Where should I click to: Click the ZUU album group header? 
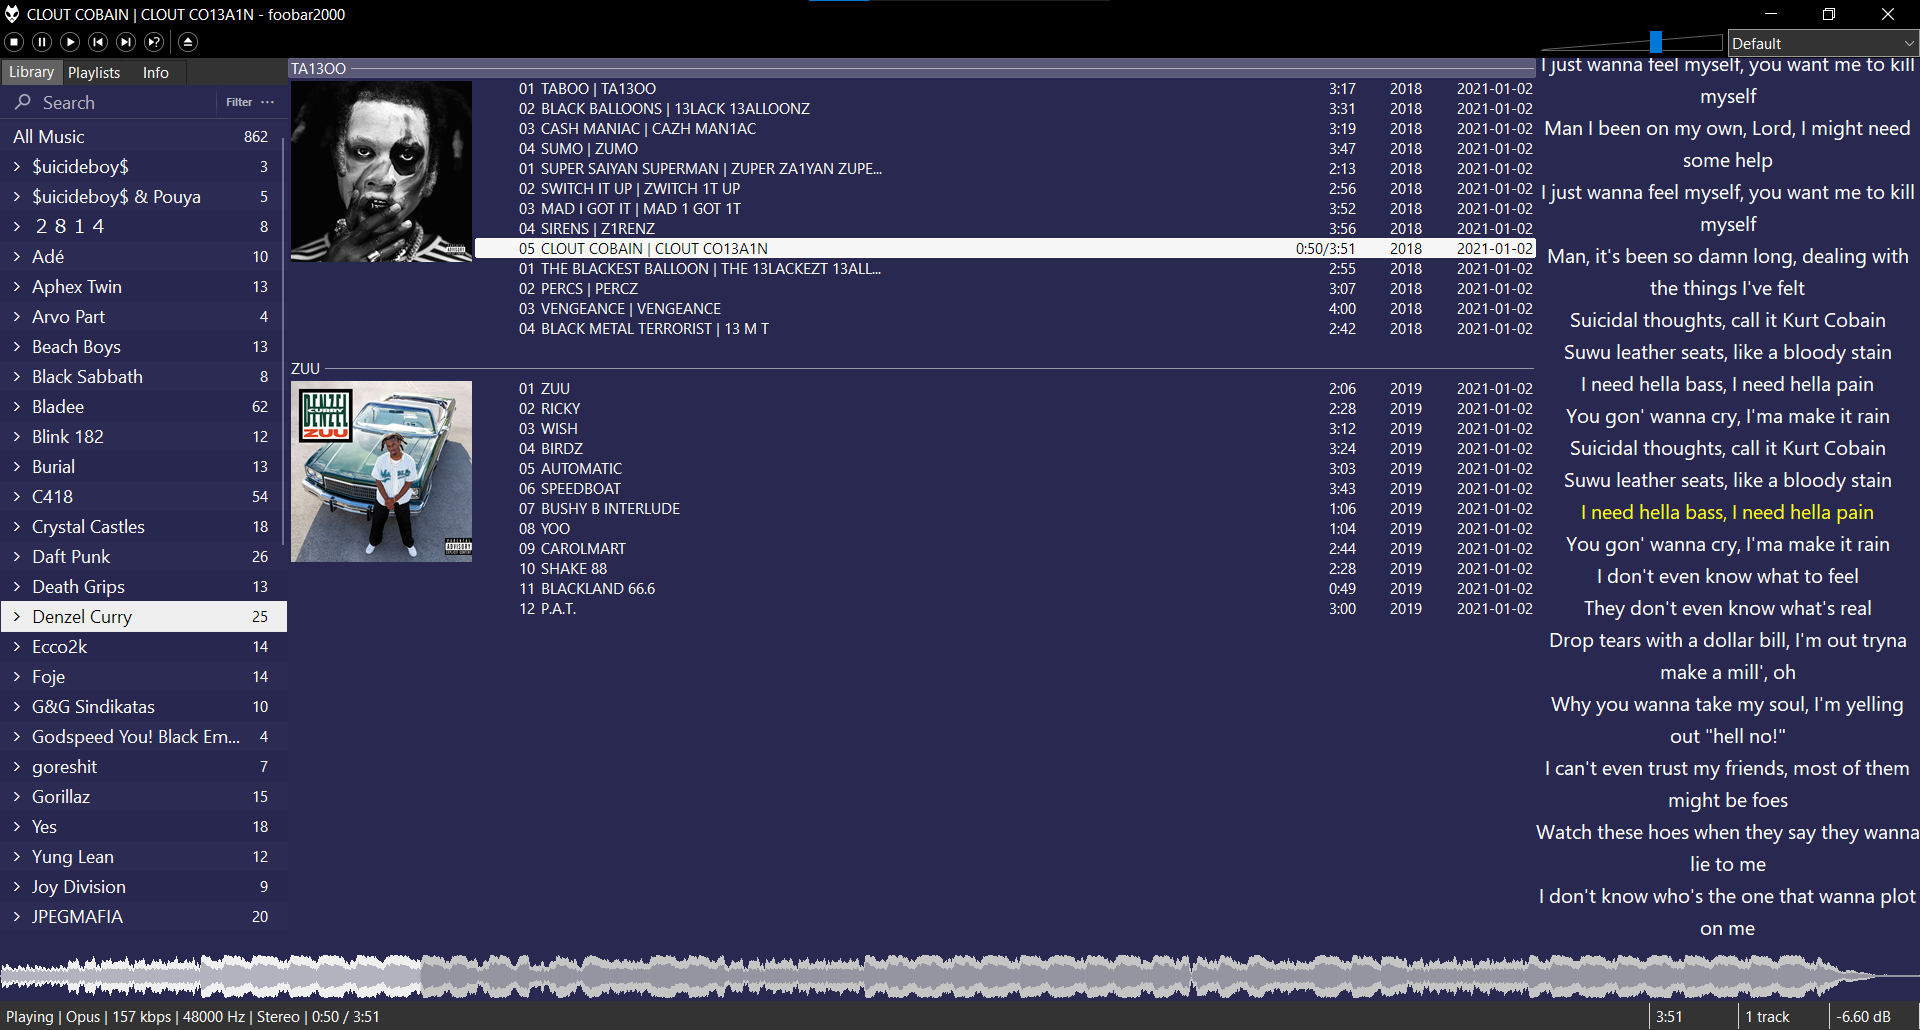click(912, 368)
